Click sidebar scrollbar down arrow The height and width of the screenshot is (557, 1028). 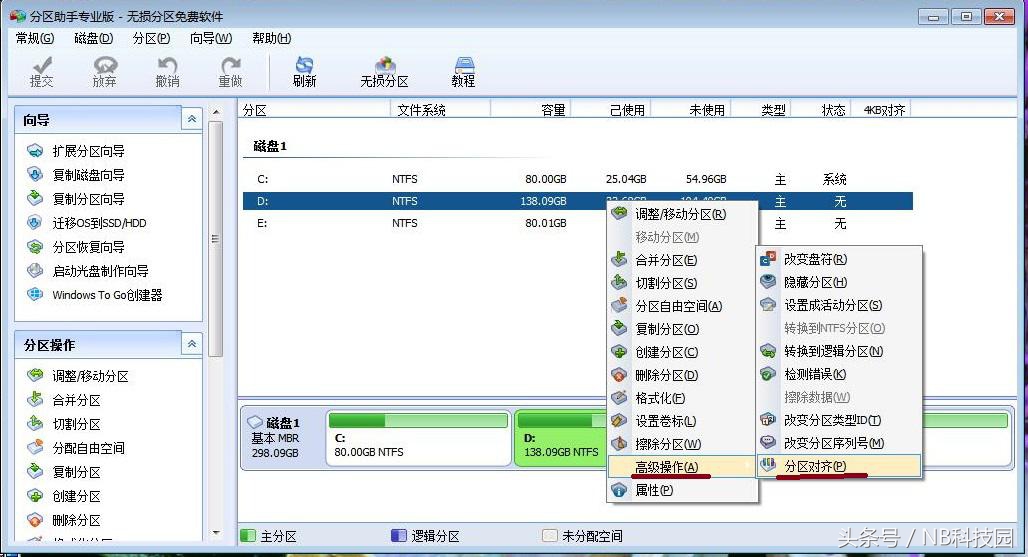[216, 533]
